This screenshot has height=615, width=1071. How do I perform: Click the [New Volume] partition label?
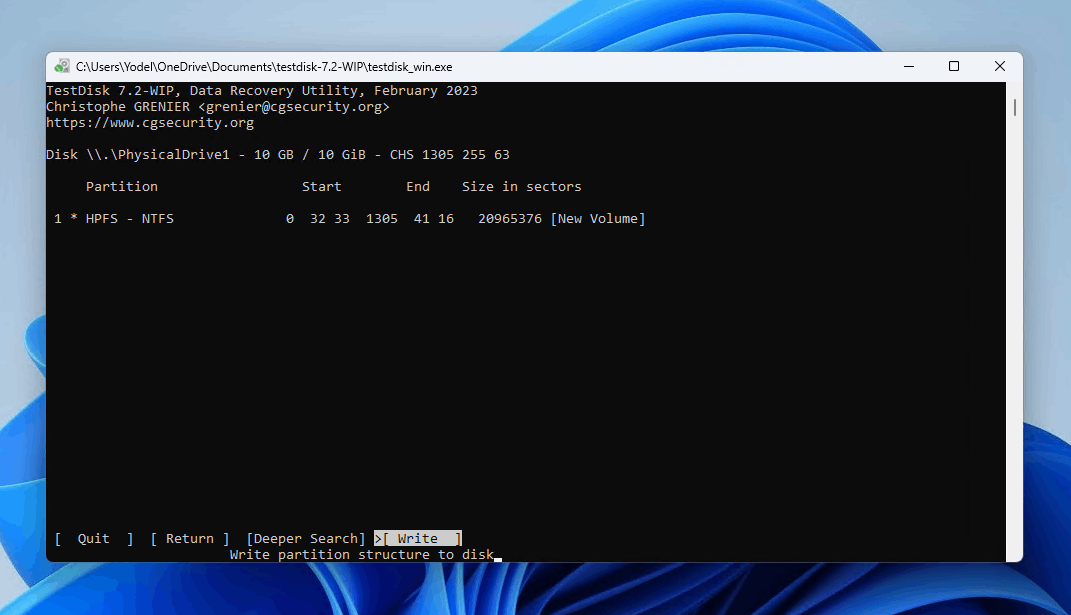tap(598, 219)
